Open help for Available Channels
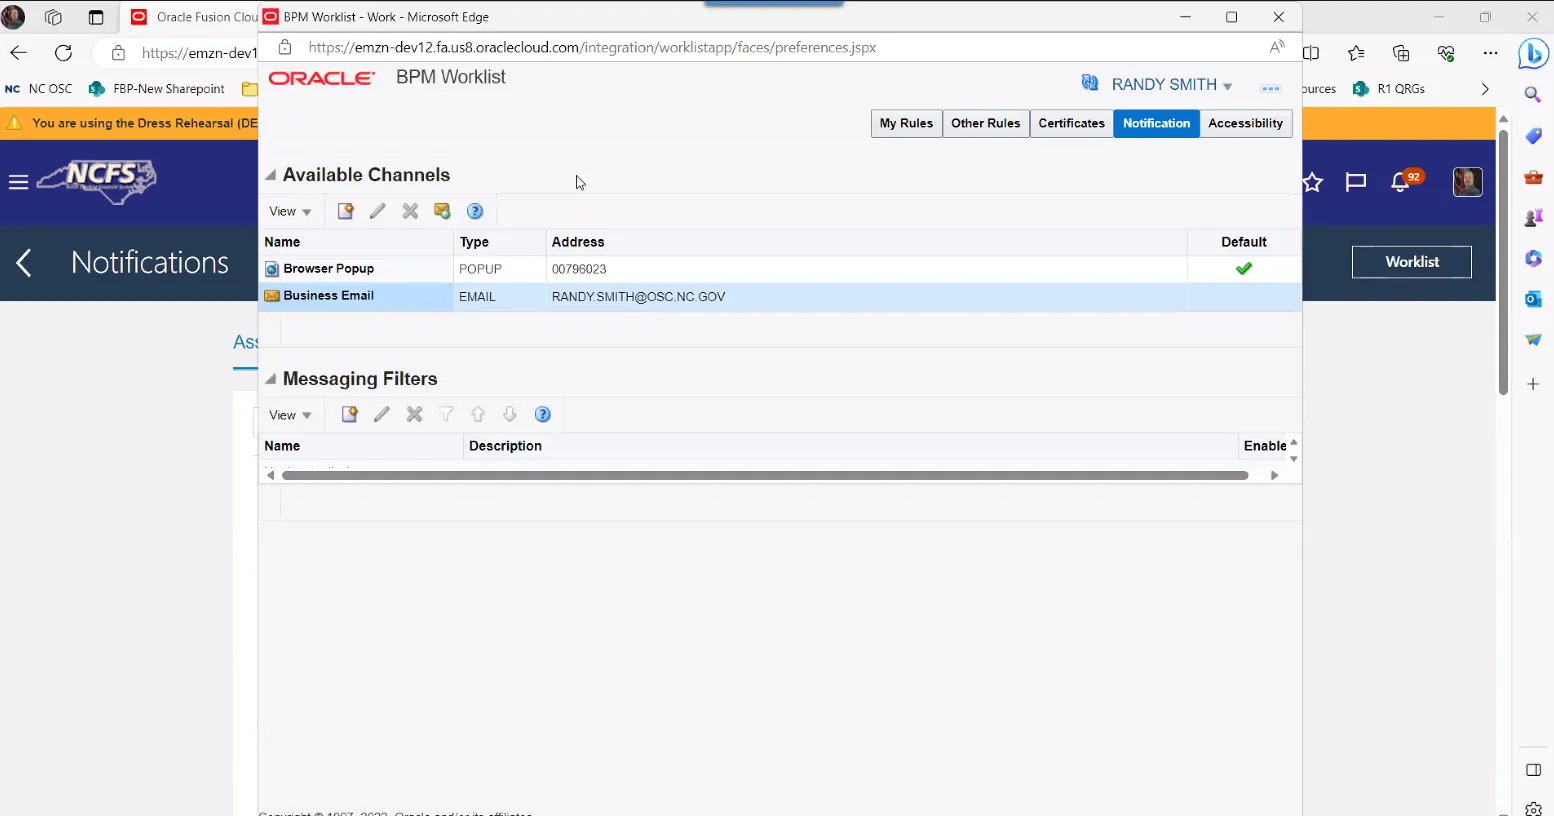This screenshot has width=1554, height=816. point(475,211)
